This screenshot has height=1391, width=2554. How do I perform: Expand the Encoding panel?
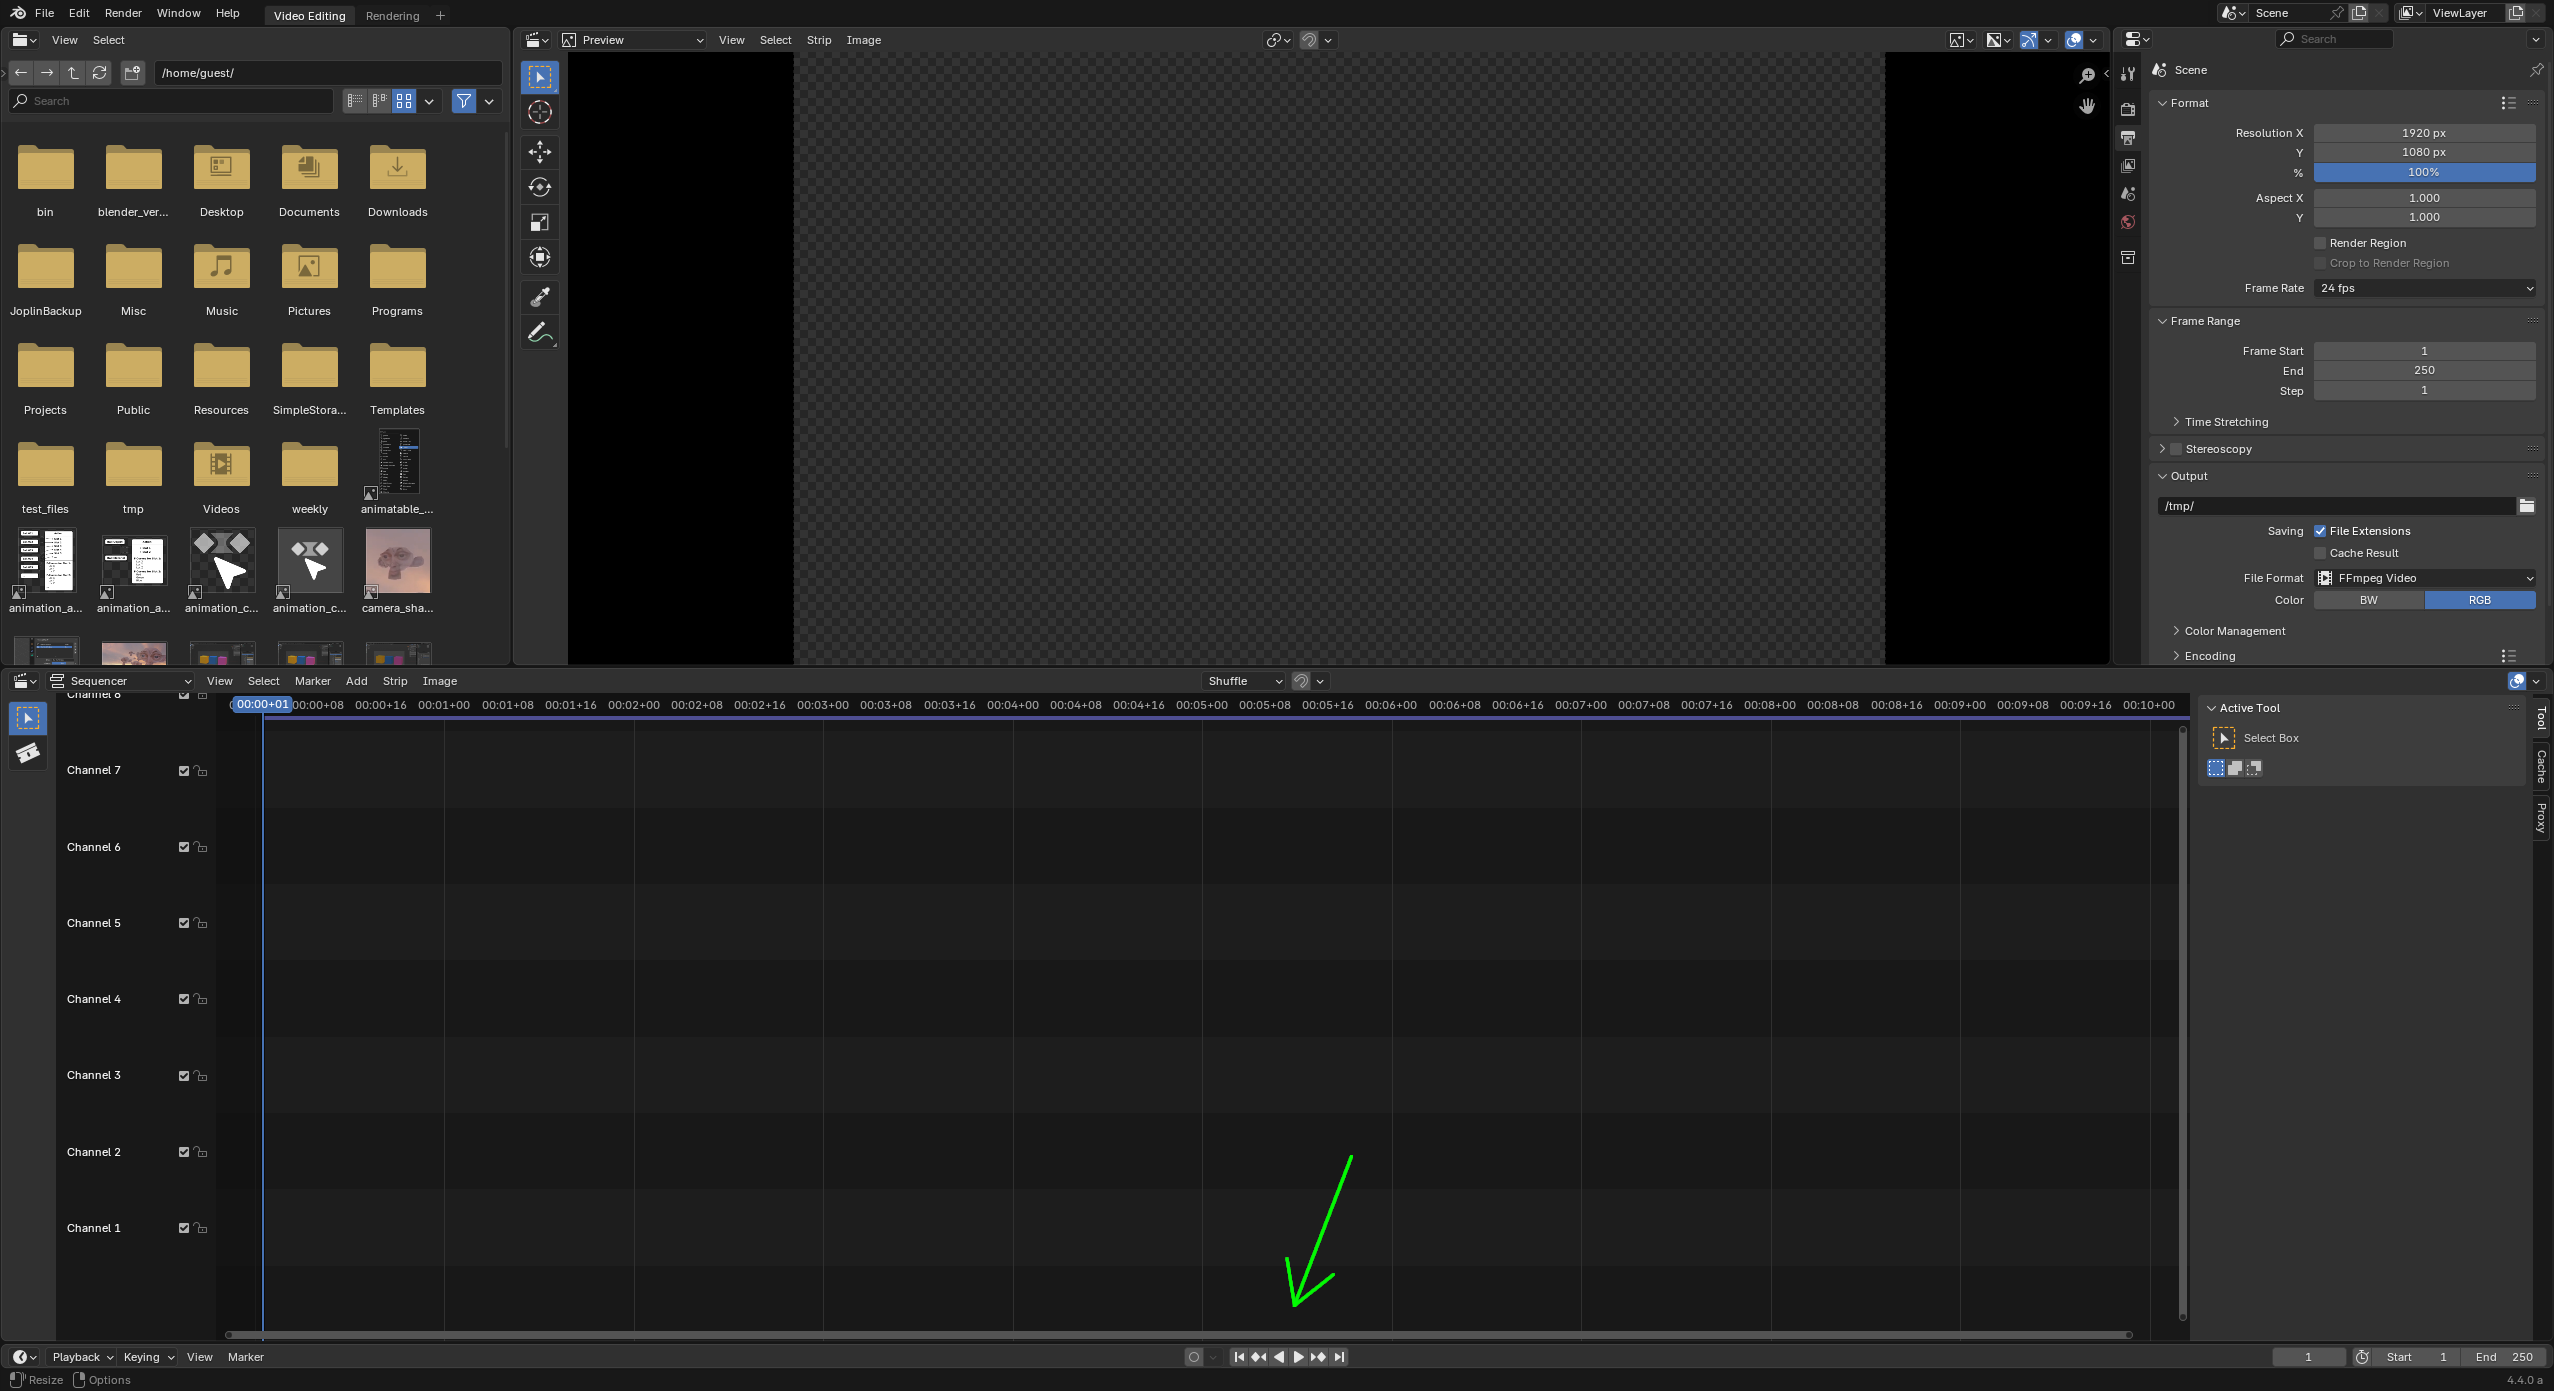pos(2209,656)
